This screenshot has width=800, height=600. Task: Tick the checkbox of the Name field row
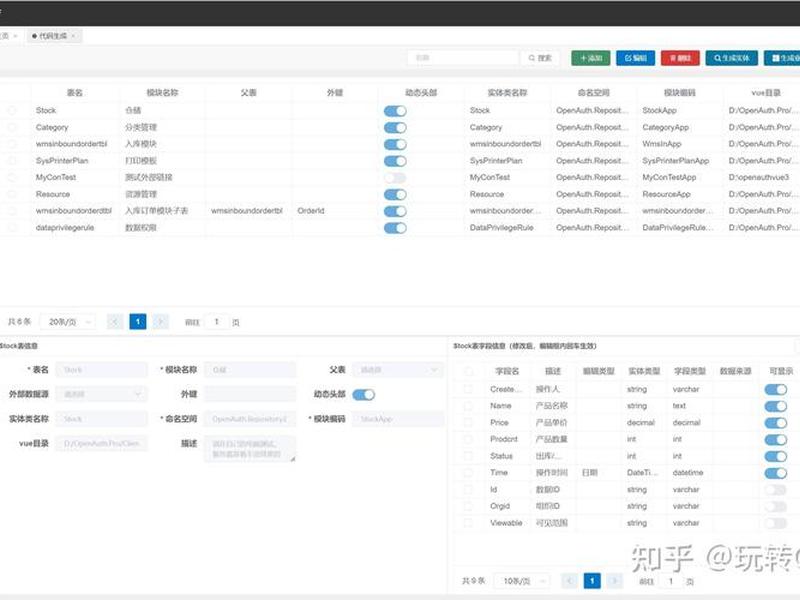(468, 406)
